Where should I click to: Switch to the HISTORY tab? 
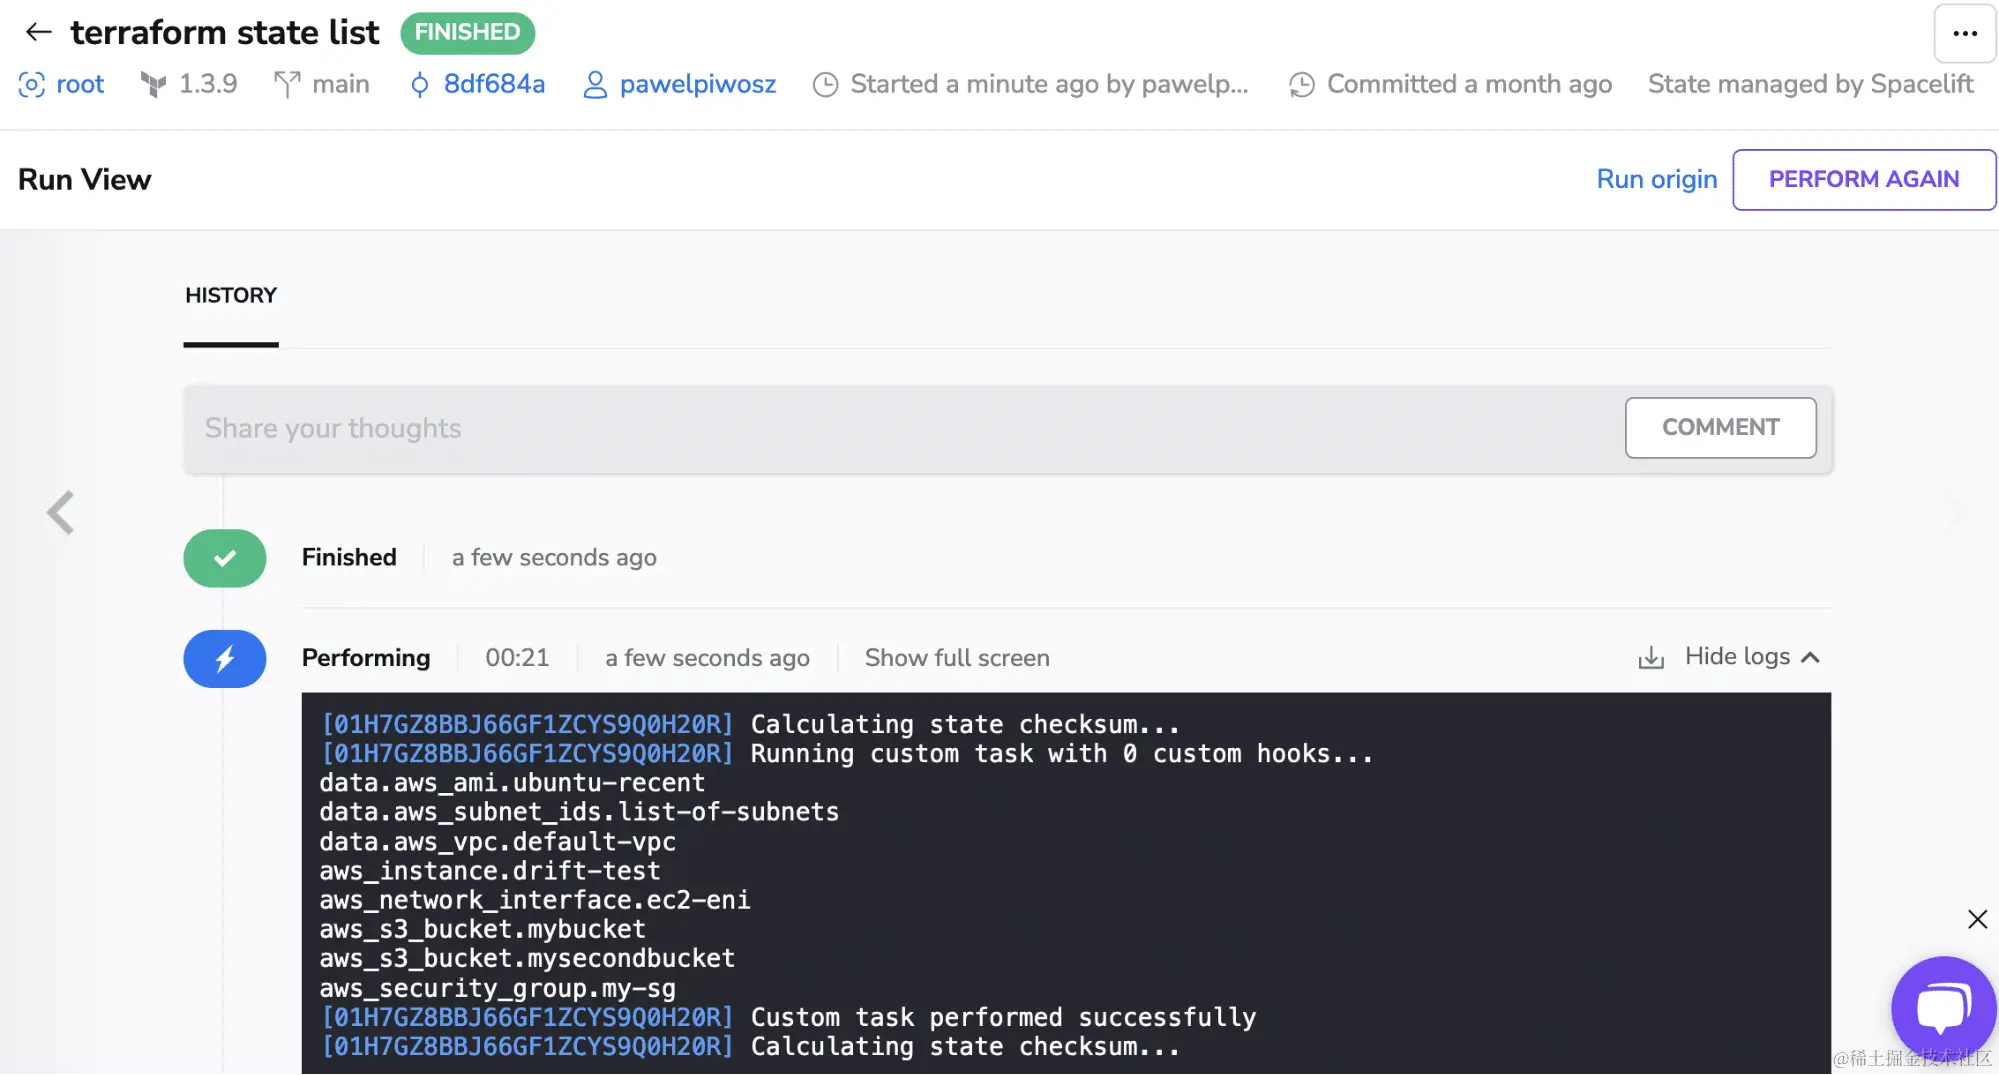click(230, 295)
